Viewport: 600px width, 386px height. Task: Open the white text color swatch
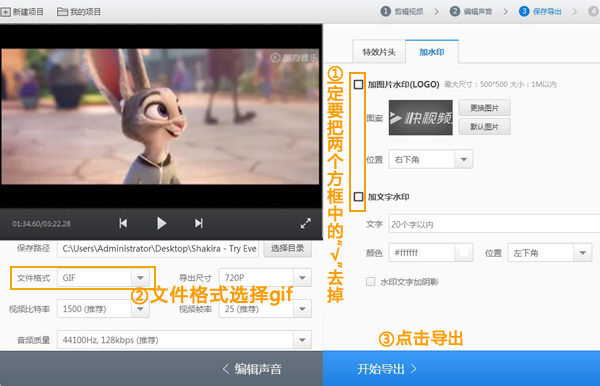[464, 252]
